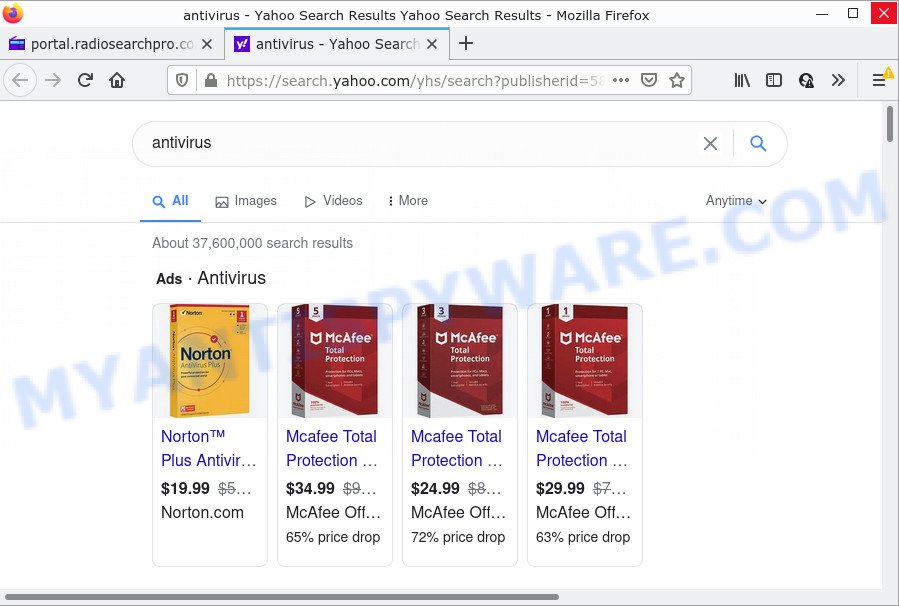Switch to Images results

pos(245,201)
